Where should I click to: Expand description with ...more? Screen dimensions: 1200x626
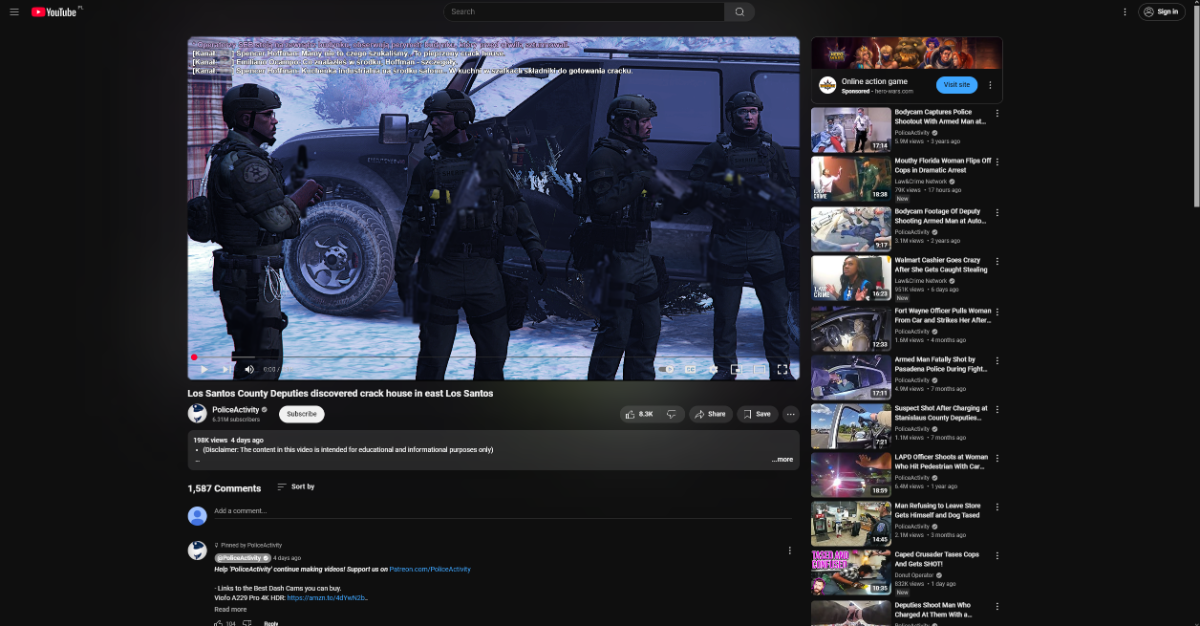[782, 460]
